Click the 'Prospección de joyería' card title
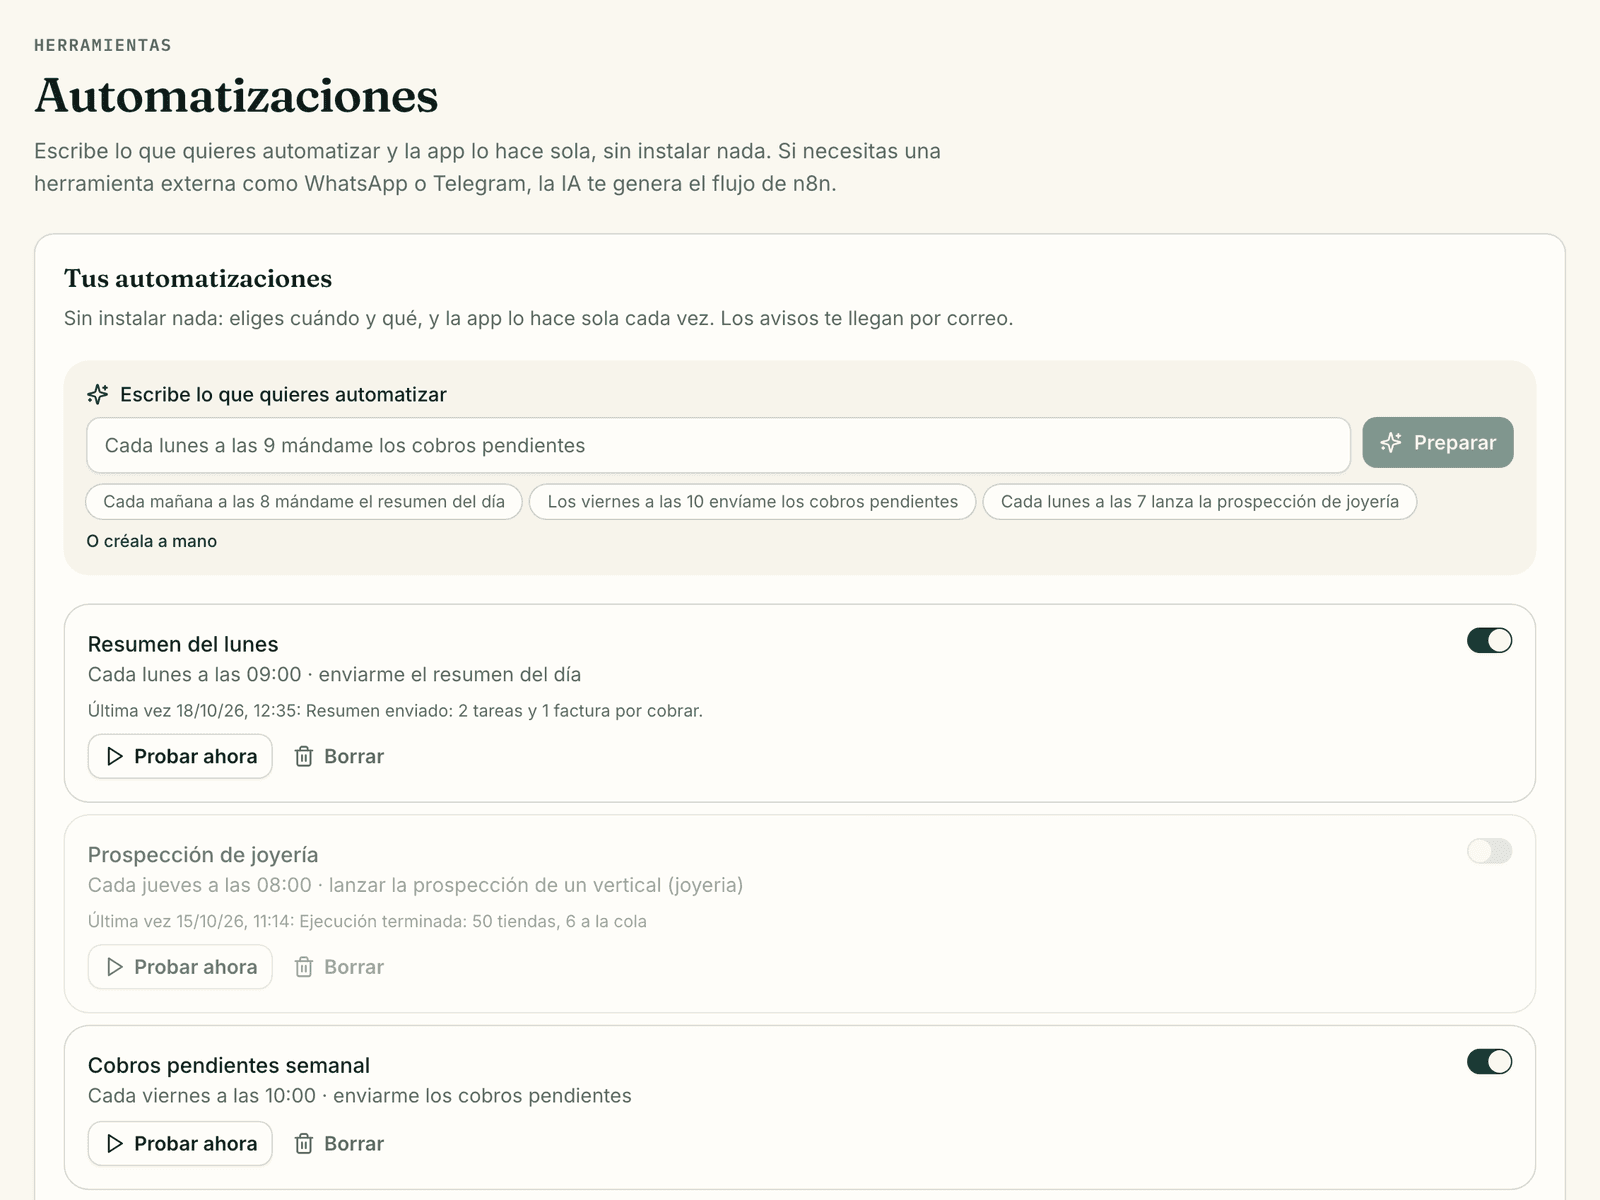This screenshot has height=1200, width=1600. (x=203, y=855)
